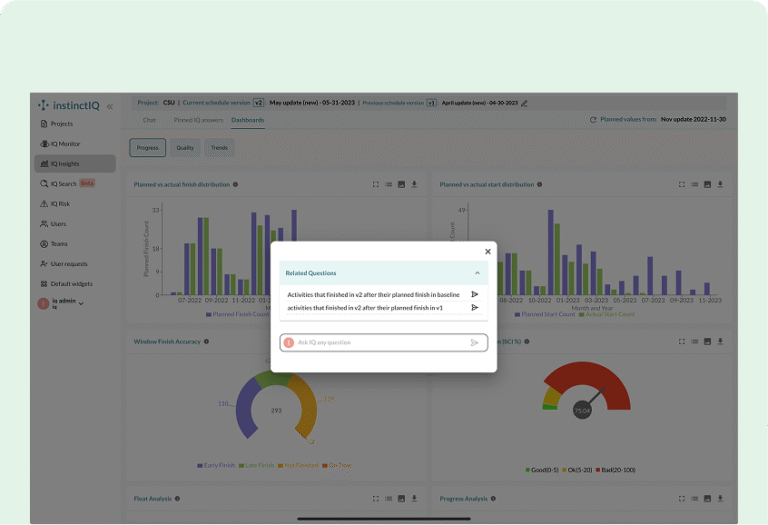Download Float Analysis widget data
This screenshot has height=525, width=768.
tap(414, 499)
